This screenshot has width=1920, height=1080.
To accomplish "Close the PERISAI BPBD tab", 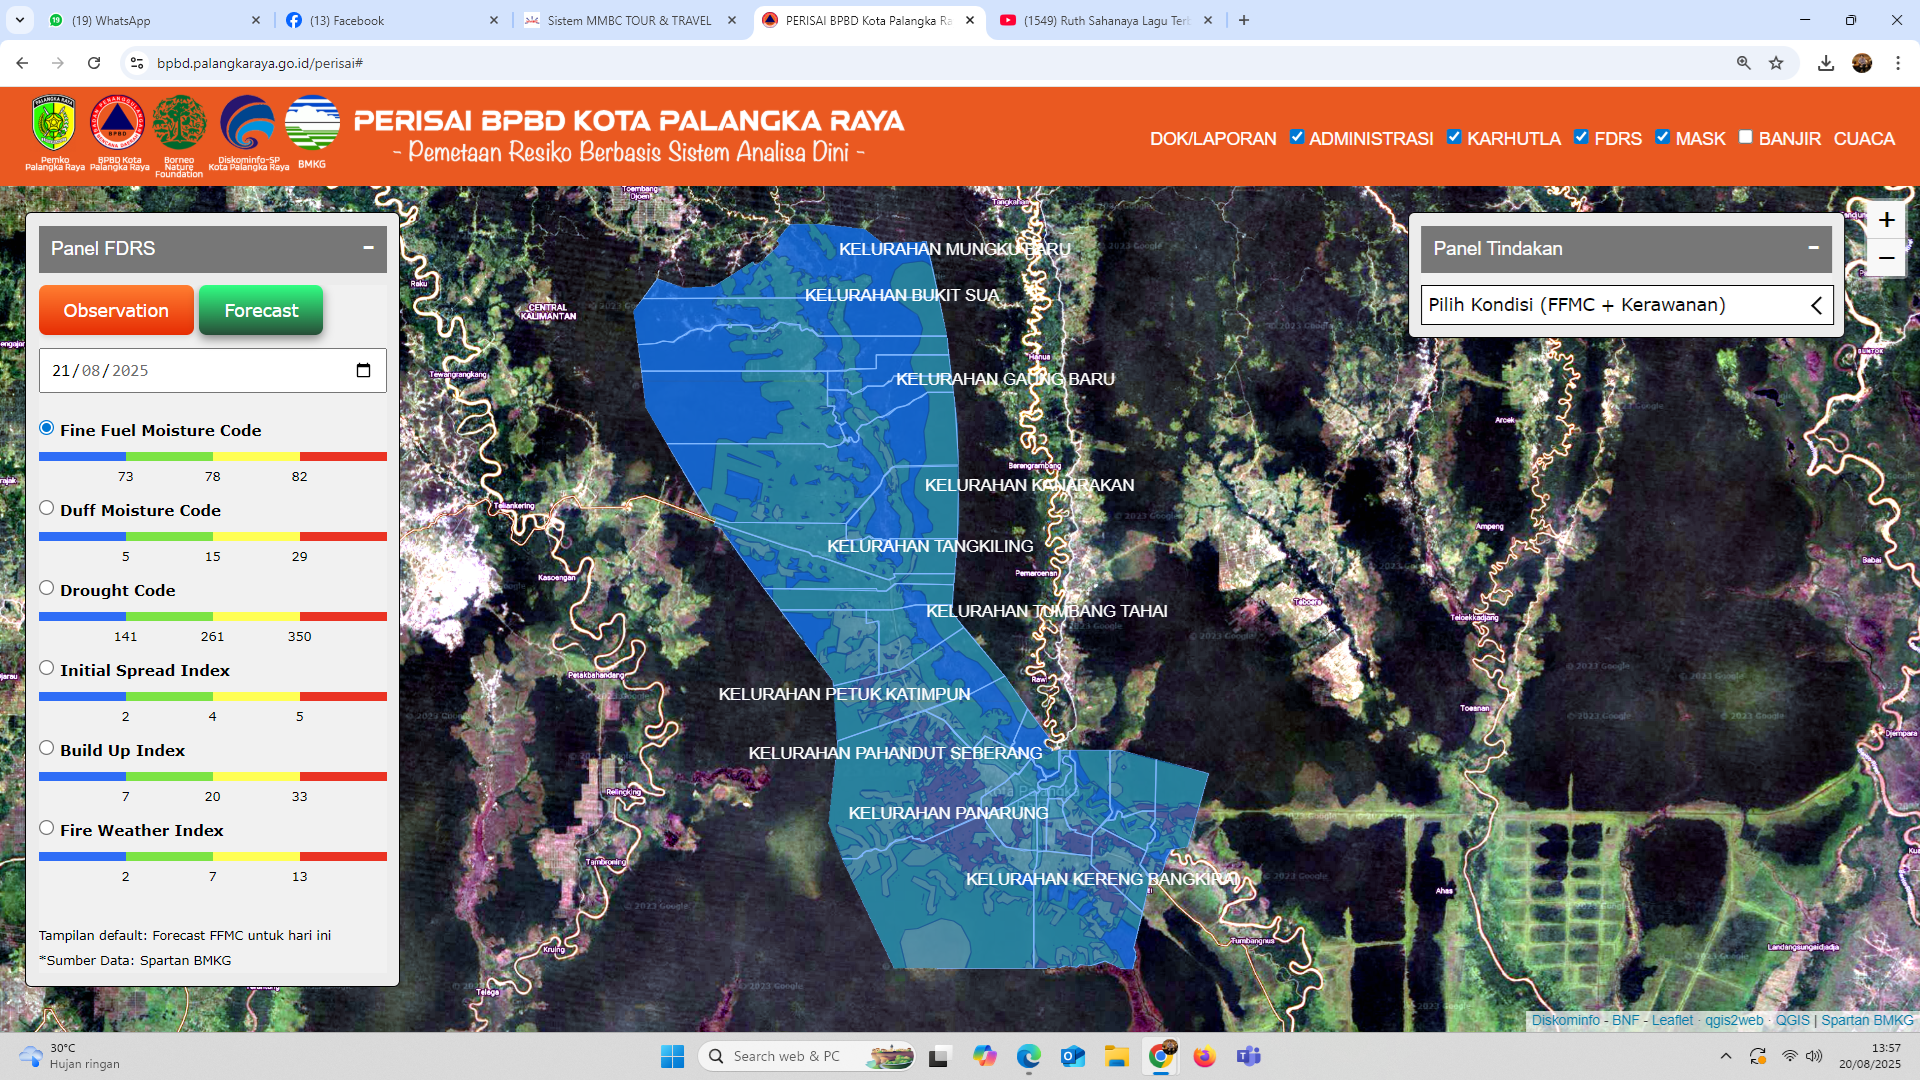I will point(970,20).
